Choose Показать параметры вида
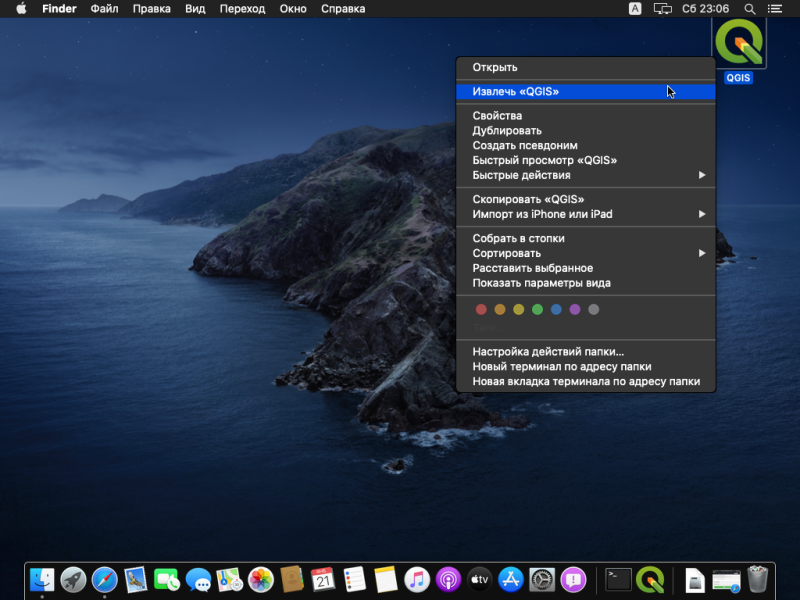The width and height of the screenshot is (800, 600). 586,283
